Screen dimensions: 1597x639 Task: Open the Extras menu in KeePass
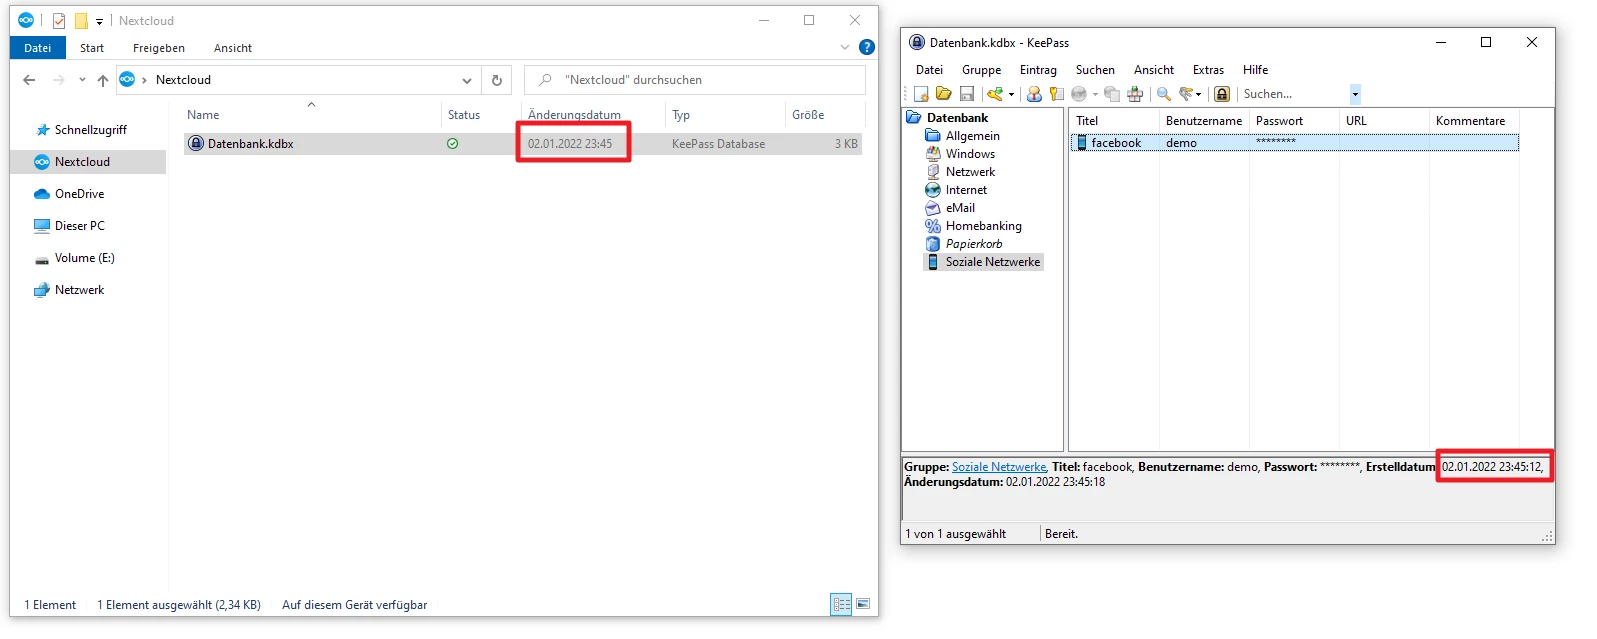(x=1208, y=70)
